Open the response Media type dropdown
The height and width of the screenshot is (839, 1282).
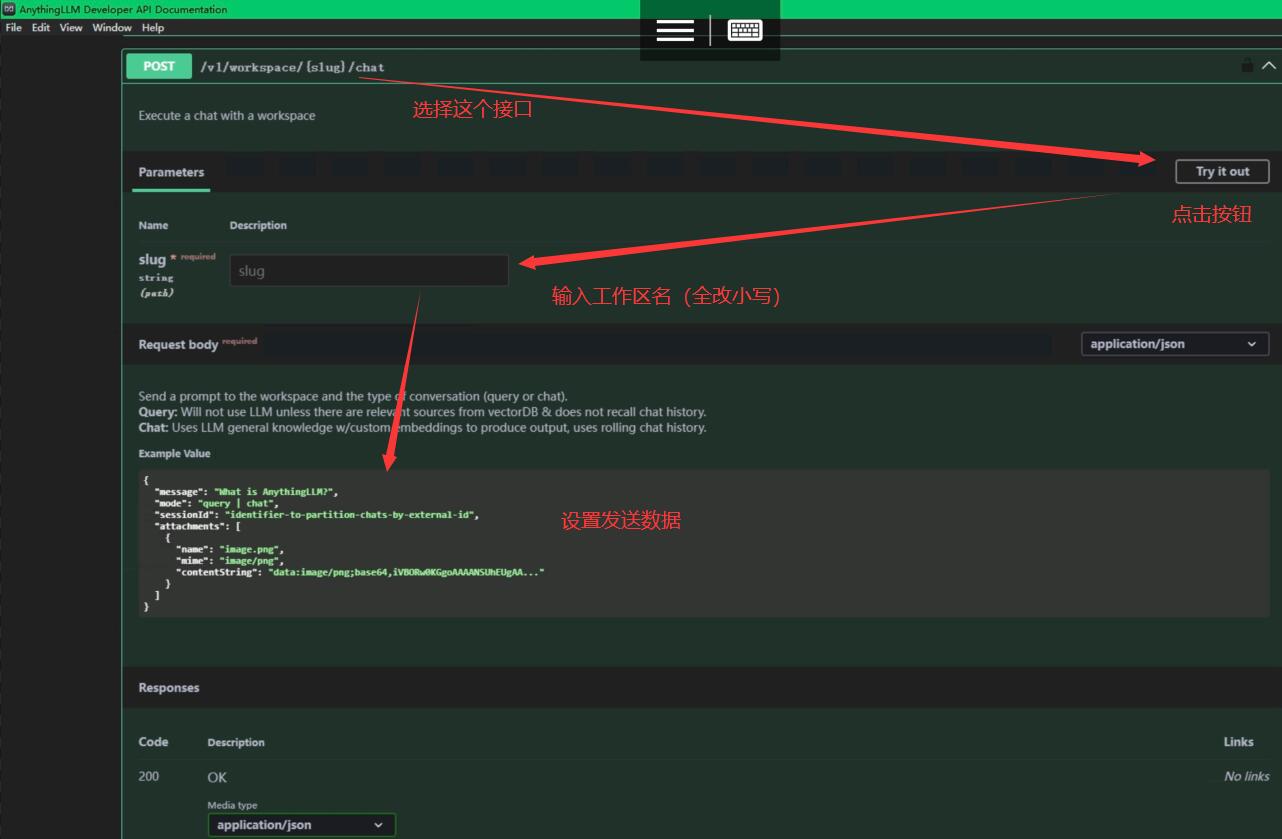(x=301, y=825)
